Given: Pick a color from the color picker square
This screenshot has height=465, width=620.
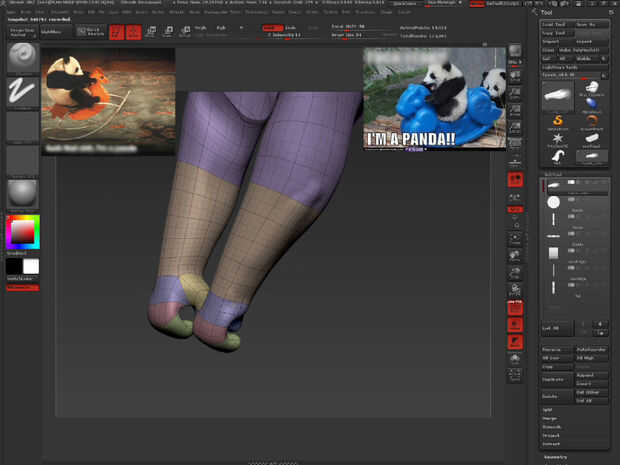Looking at the screenshot, I should pos(22,232).
